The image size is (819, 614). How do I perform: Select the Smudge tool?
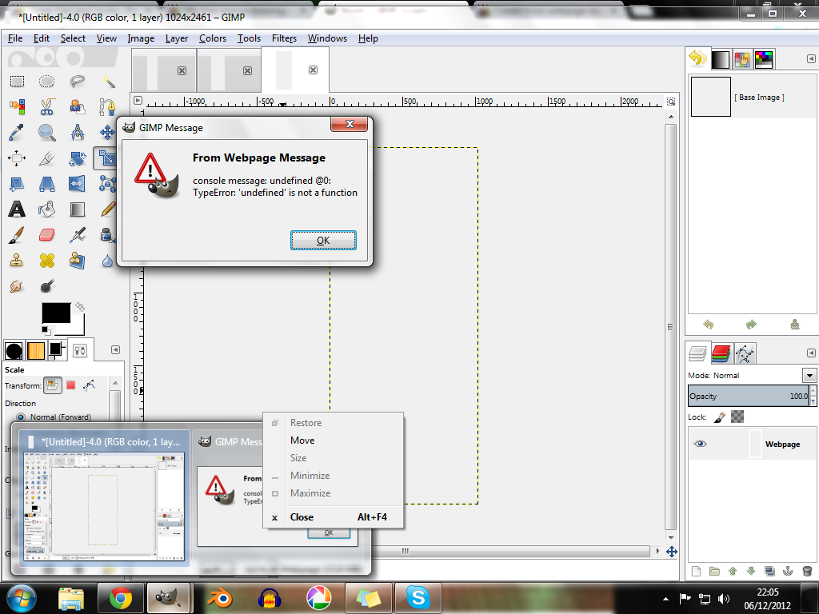click(x=17, y=286)
